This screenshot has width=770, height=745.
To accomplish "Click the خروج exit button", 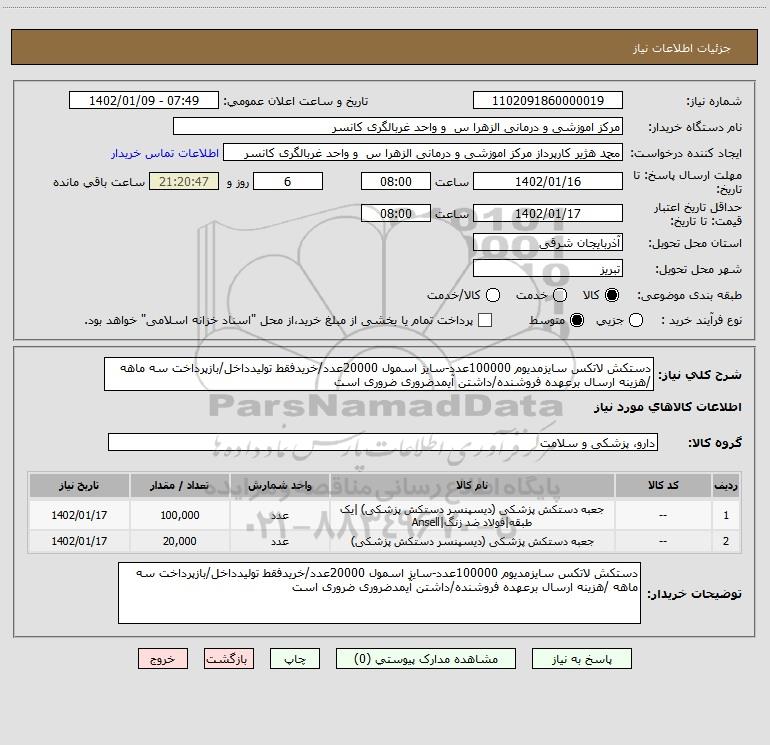I will (x=163, y=659).
